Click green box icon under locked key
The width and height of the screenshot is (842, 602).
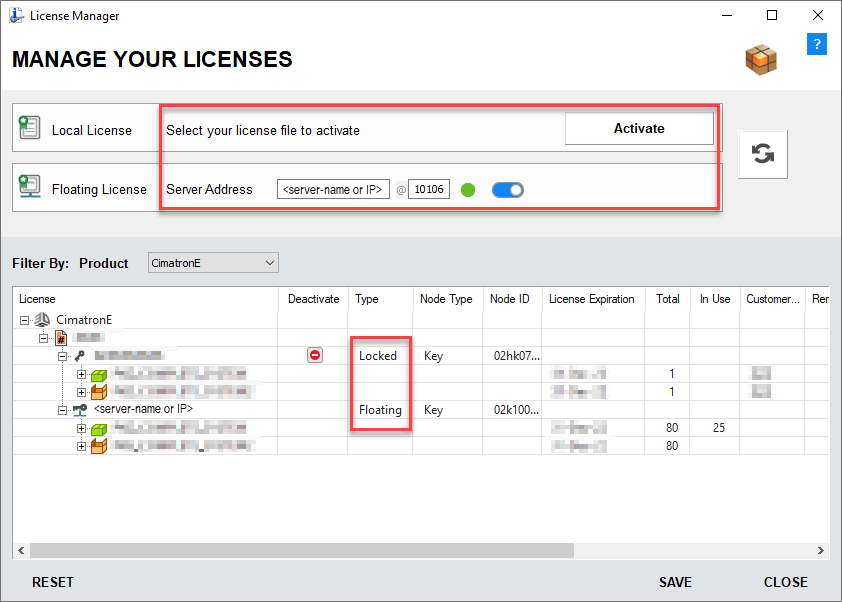pyautogui.click(x=99, y=375)
